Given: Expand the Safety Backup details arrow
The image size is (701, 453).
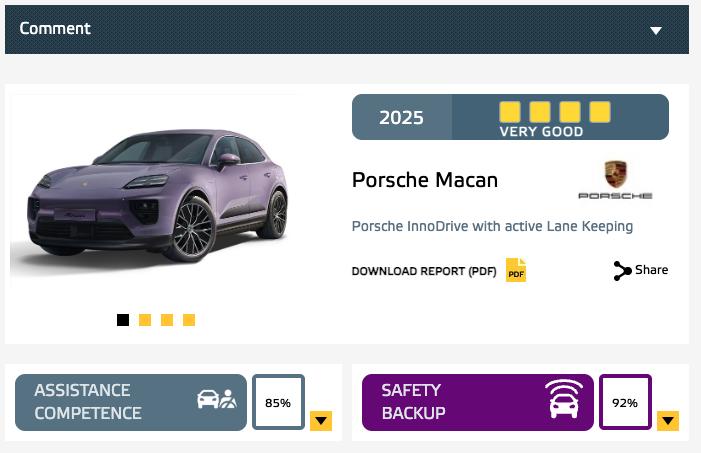Looking at the screenshot, I should (668, 421).
